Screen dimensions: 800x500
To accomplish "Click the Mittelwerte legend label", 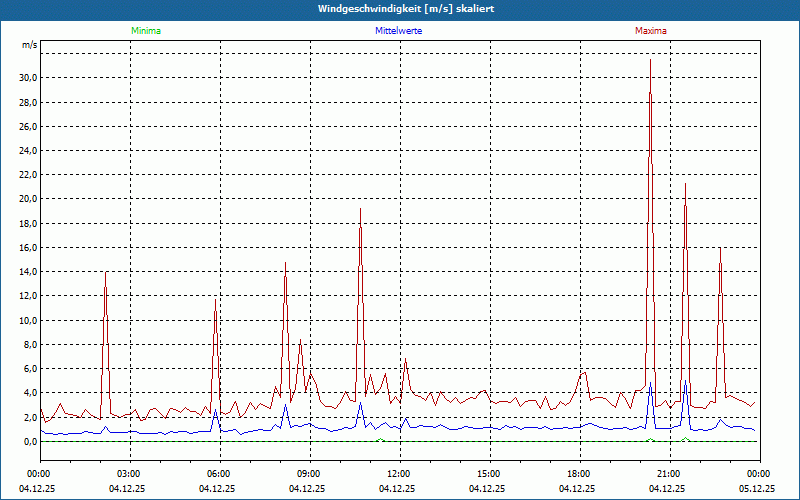I will coord(398,31).
